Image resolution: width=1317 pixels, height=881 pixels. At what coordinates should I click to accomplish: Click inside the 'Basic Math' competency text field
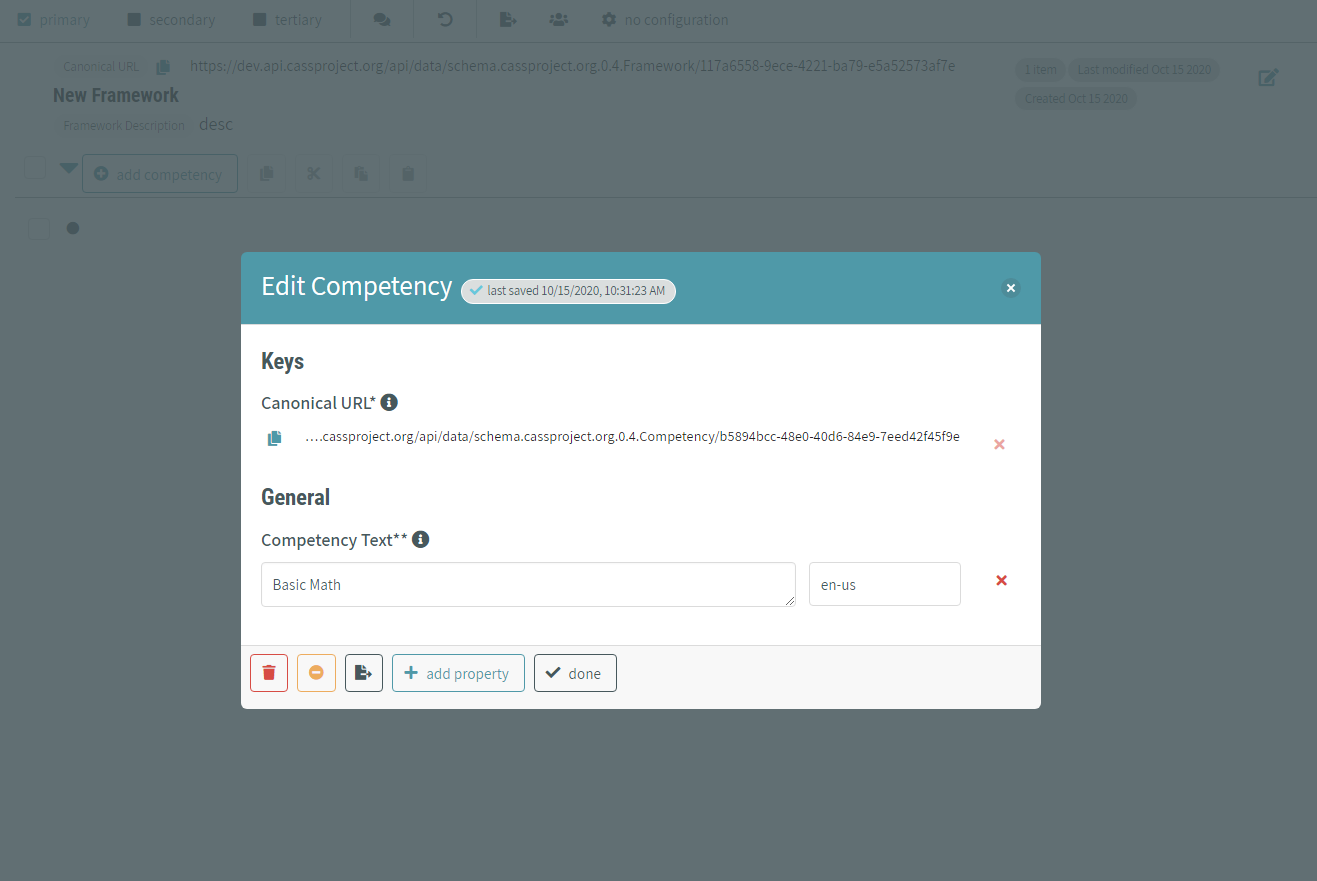pyautogui.click(x=528, y=584)
